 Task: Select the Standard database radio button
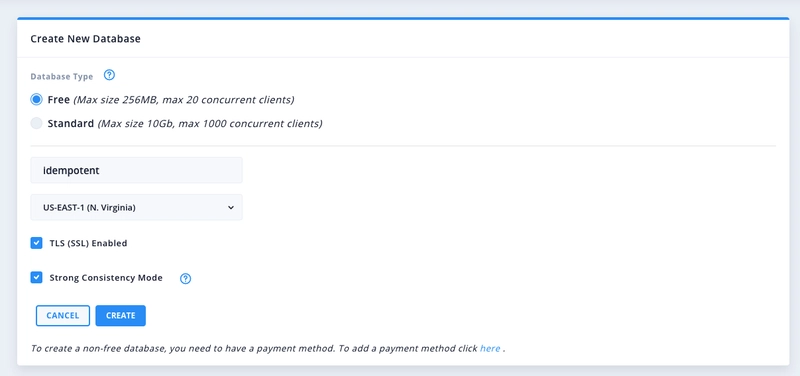(x=36, y=123)
